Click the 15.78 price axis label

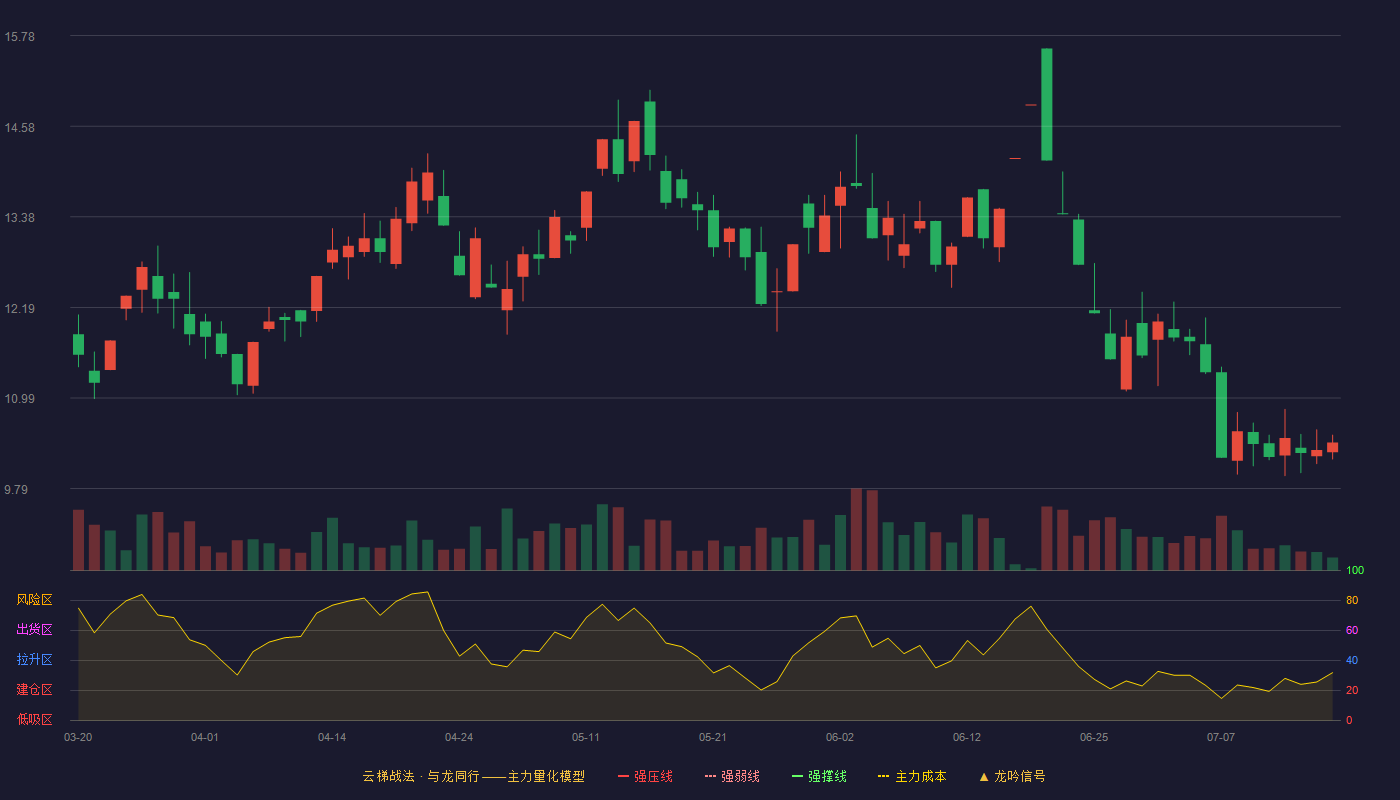[19, 37]
